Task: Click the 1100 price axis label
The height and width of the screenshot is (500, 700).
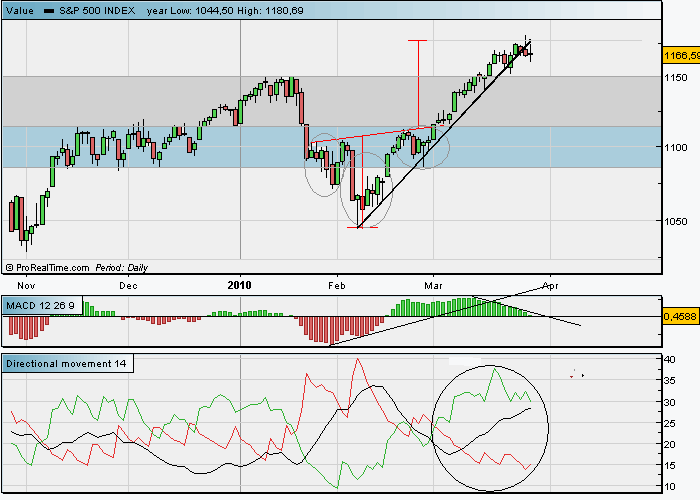Action: pyautogui.click(x=675, y=147)
